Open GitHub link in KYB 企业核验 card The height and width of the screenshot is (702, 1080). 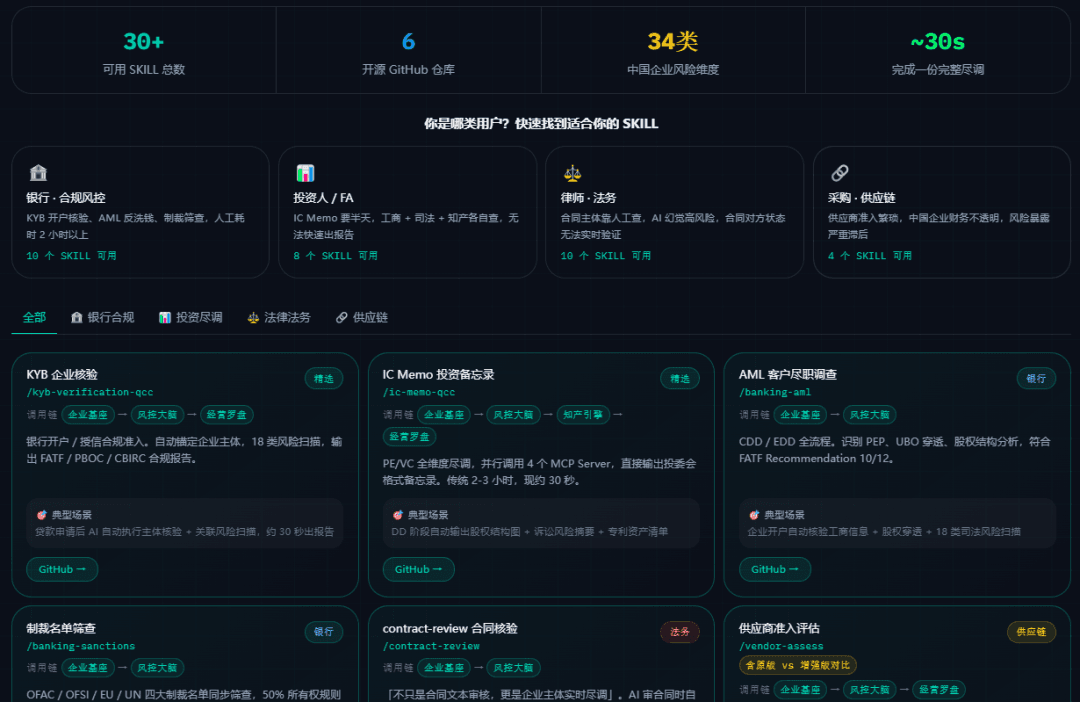coord(62,569)
